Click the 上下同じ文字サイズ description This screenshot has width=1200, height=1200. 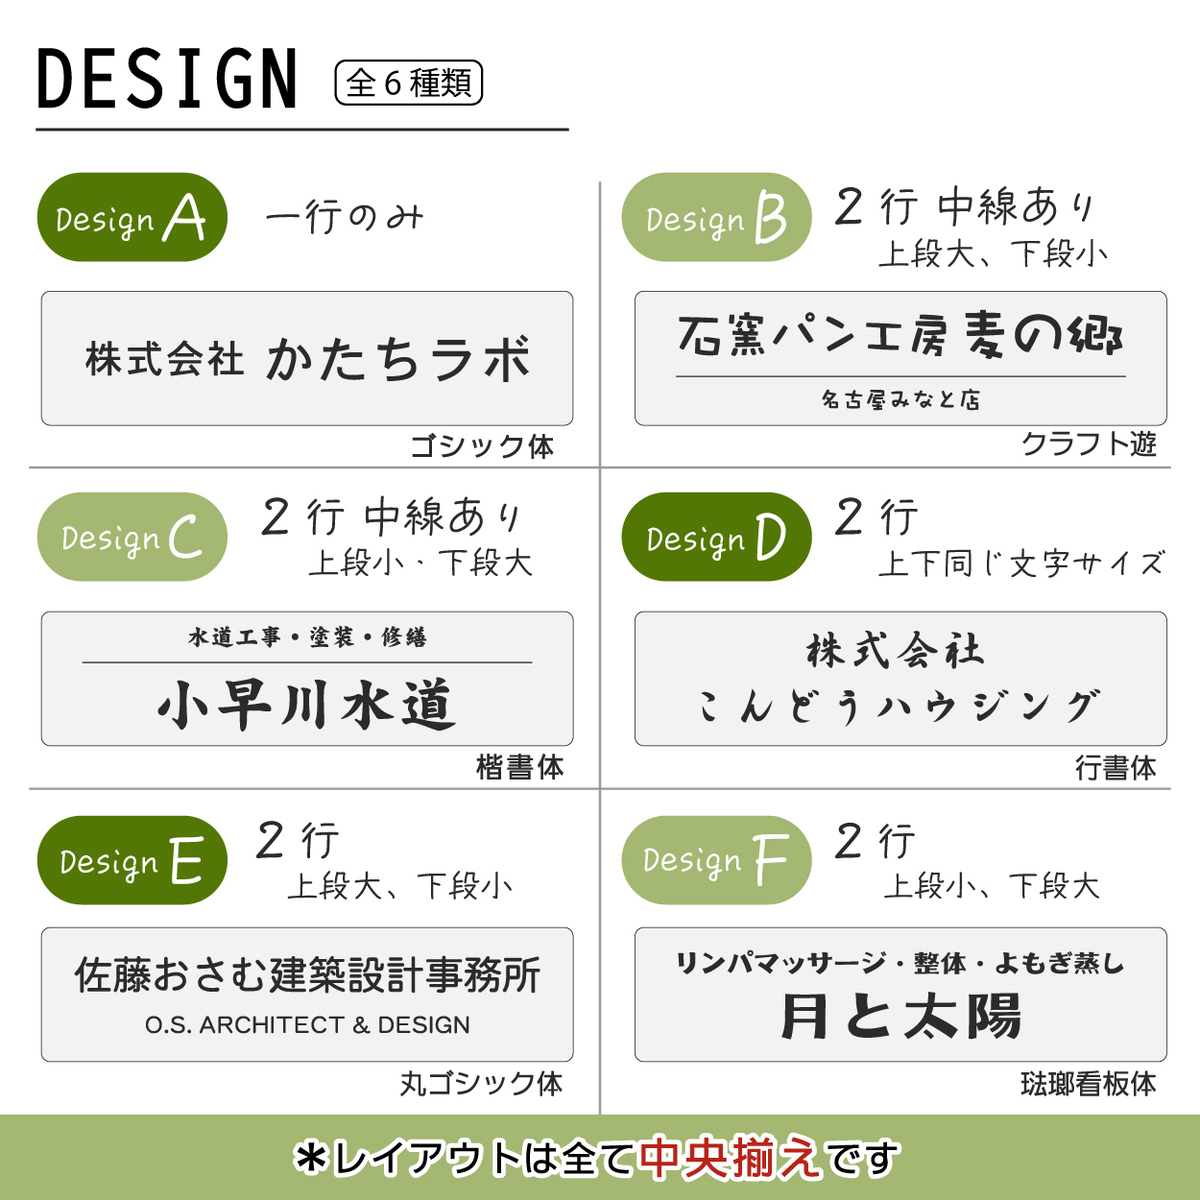1021,564
